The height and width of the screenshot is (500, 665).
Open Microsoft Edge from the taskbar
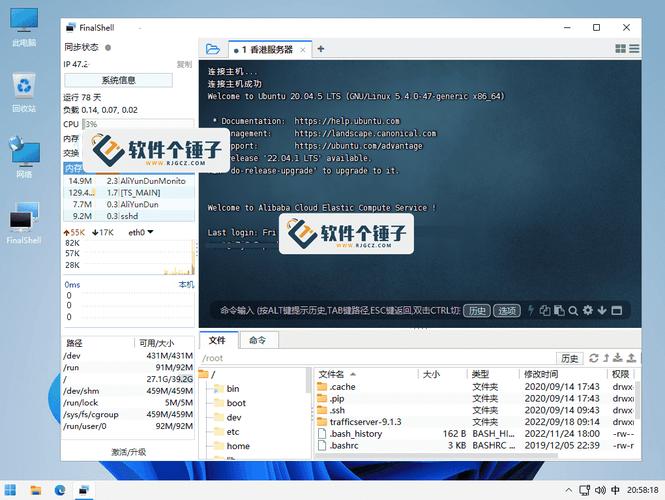pos(60,490)
